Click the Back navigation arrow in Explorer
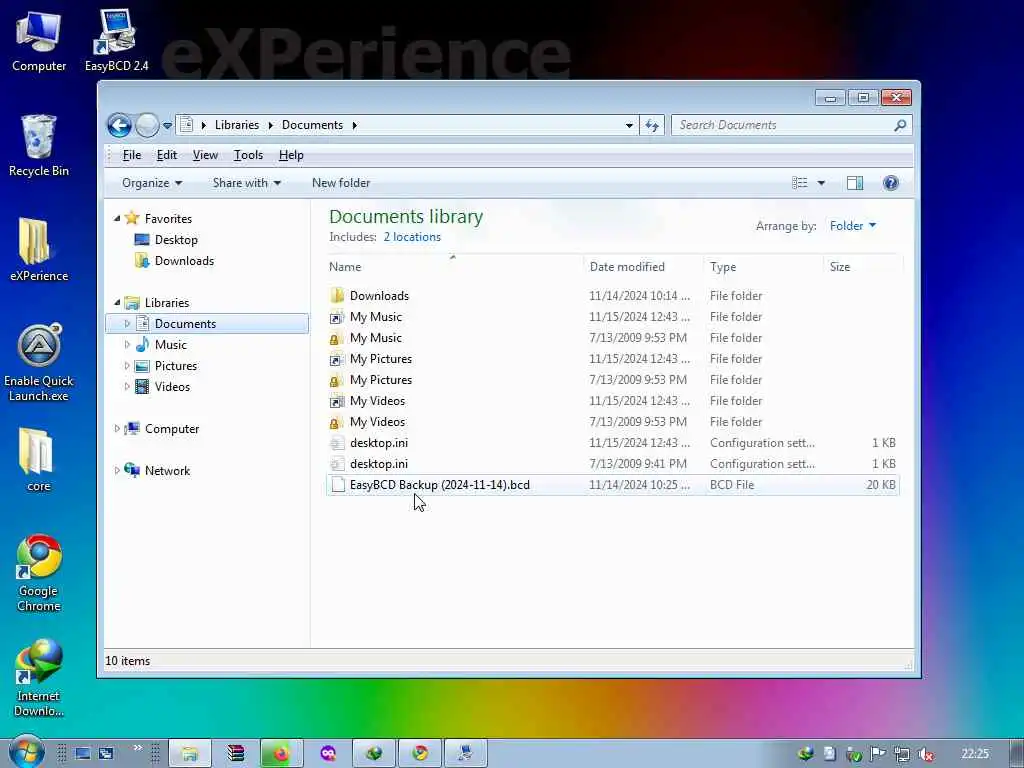The image size is (1024, 768). tap(120, 125)
